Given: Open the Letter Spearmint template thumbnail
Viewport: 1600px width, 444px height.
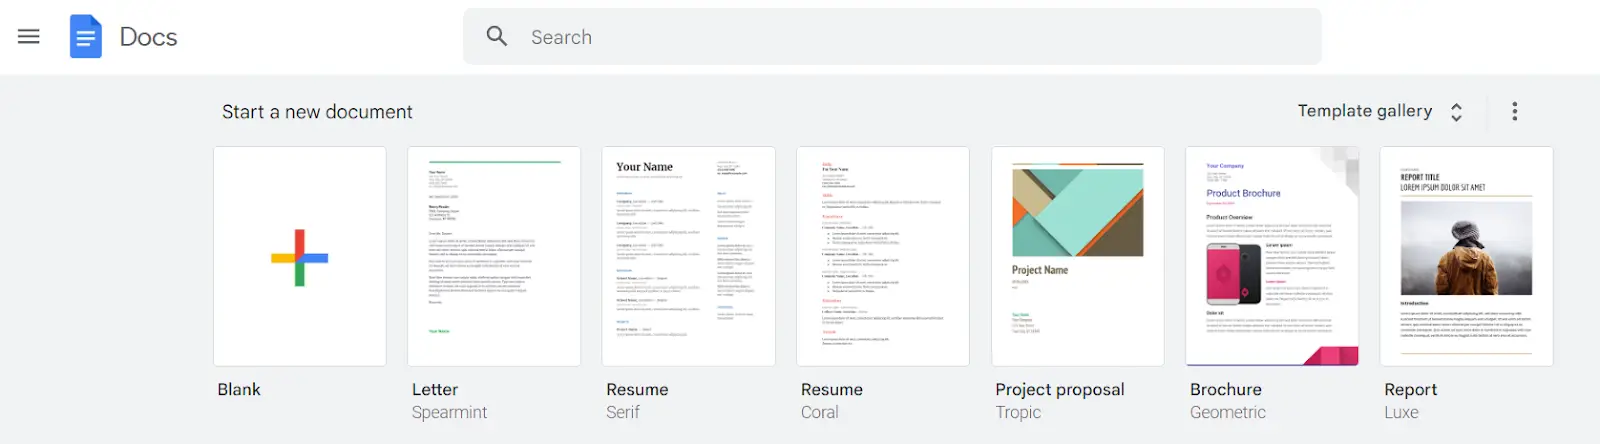Looking at the screenshot, I should (x=494, y=256).
